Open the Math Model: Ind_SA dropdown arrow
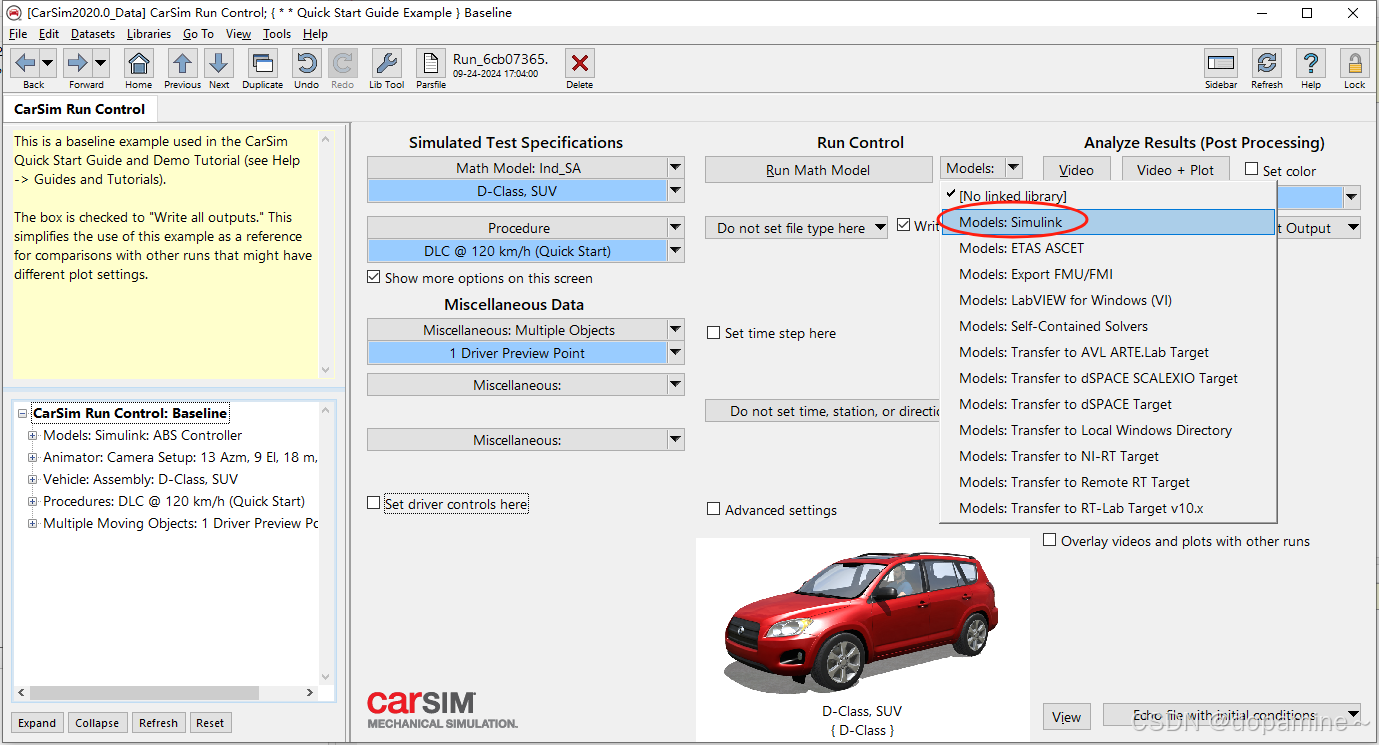1379x745 pixels. [x=676, y=168]
